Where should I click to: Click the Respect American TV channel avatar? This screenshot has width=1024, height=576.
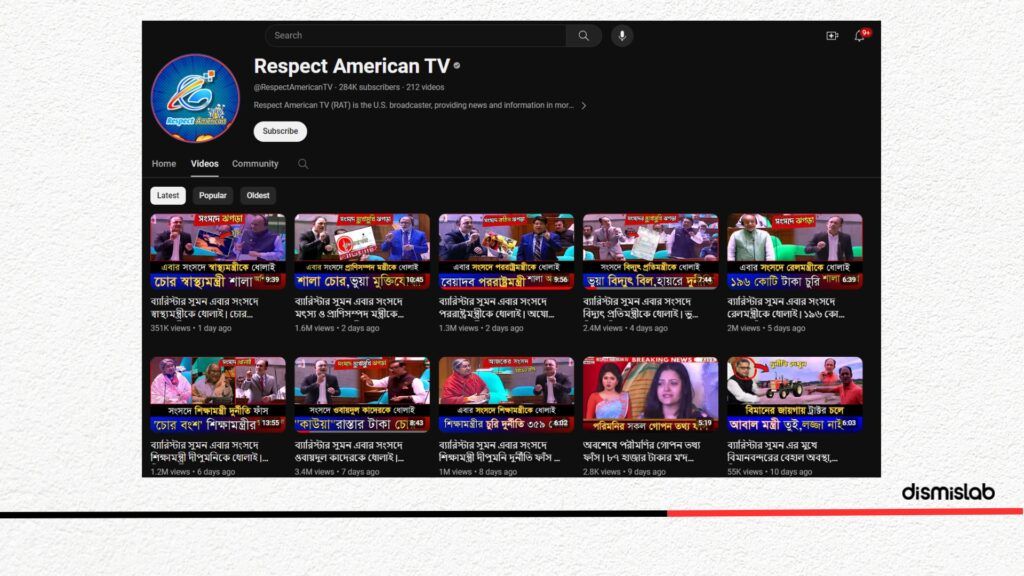195,98
